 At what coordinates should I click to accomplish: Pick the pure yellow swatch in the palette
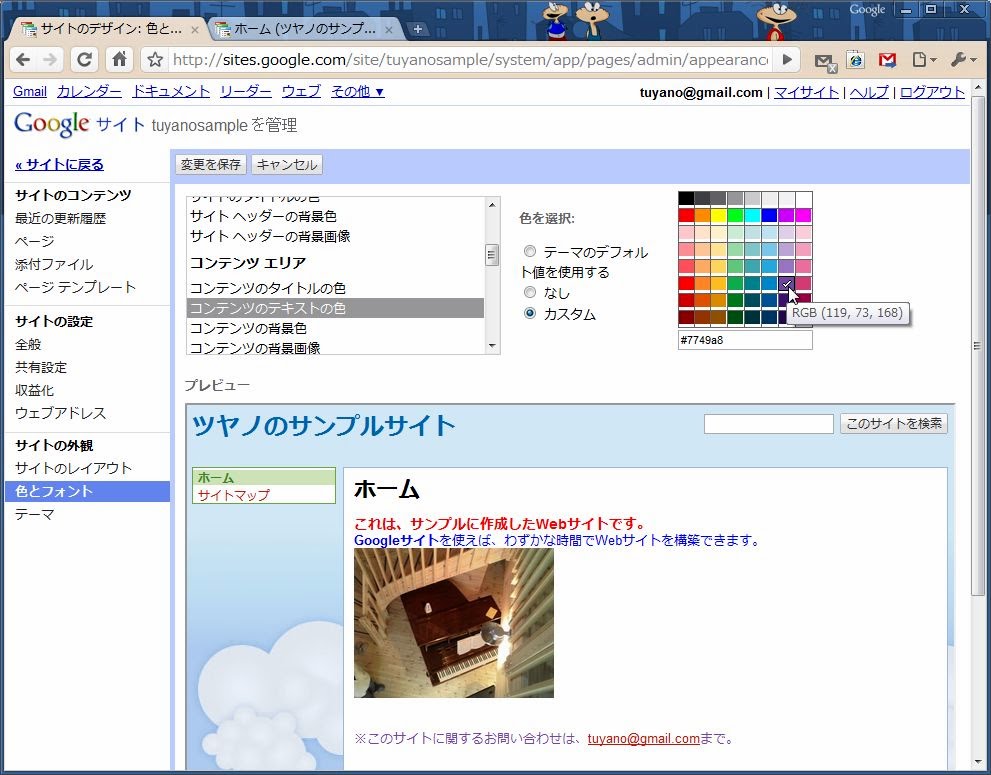(719, 215)
